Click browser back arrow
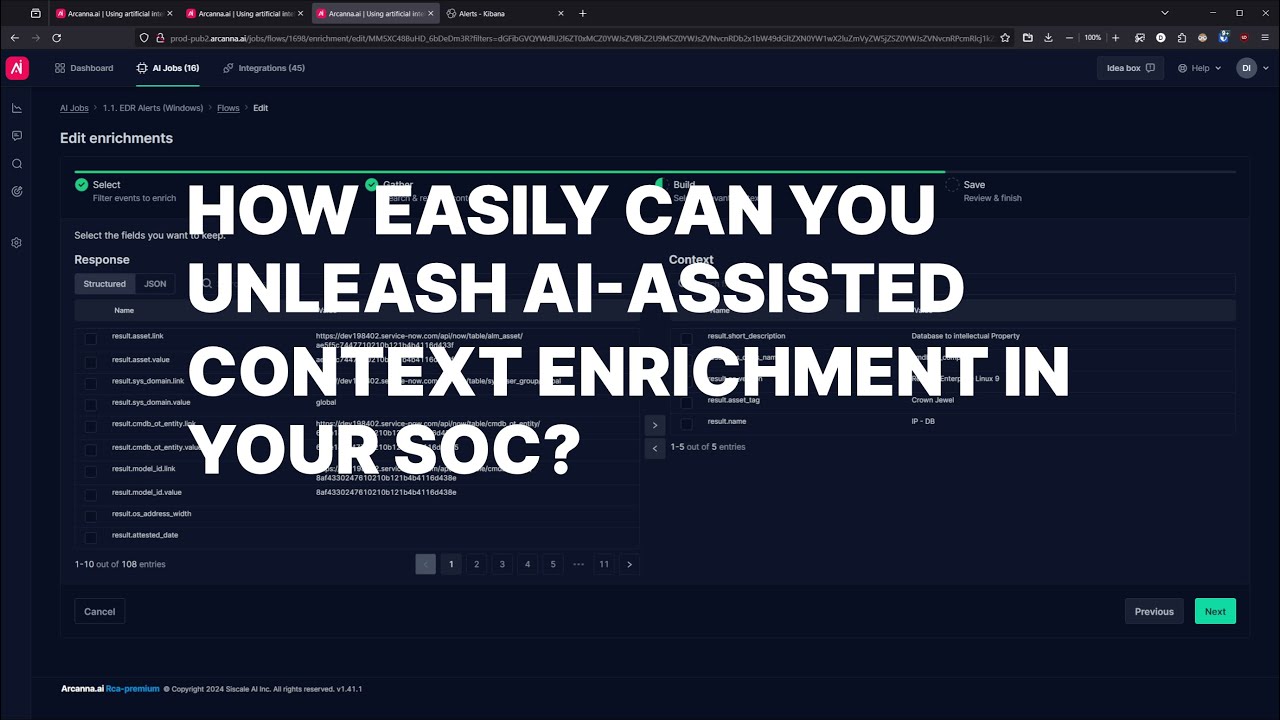Image resolution: width=1280 pixels, height=720 pixels. tap(14, 38)
